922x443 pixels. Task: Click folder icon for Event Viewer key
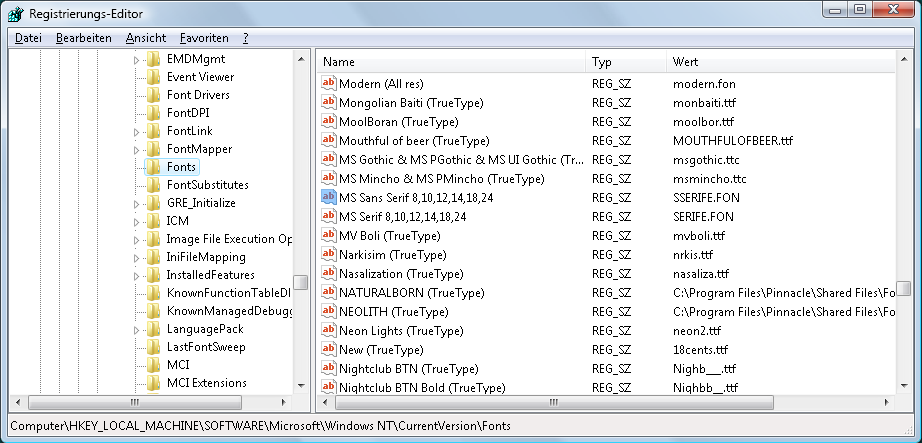[153, 77]
